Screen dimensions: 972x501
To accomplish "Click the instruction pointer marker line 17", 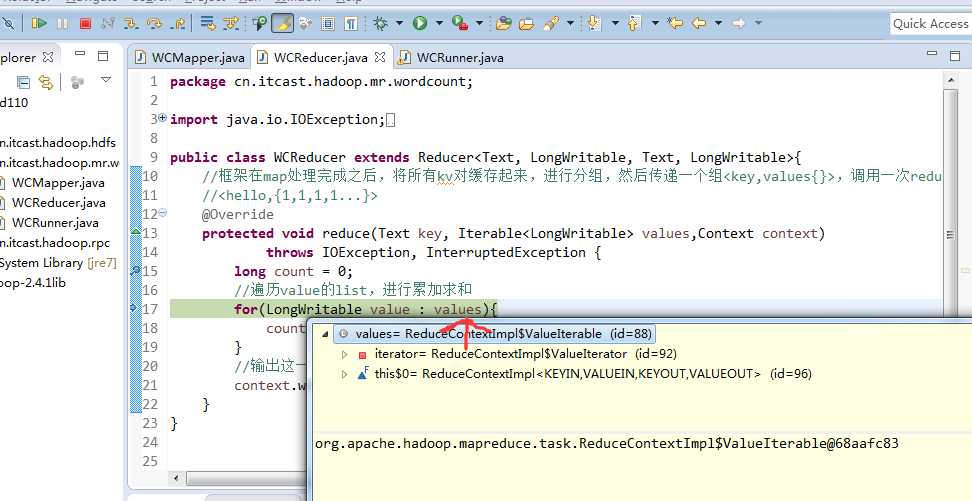I will [x=133, y=308].
